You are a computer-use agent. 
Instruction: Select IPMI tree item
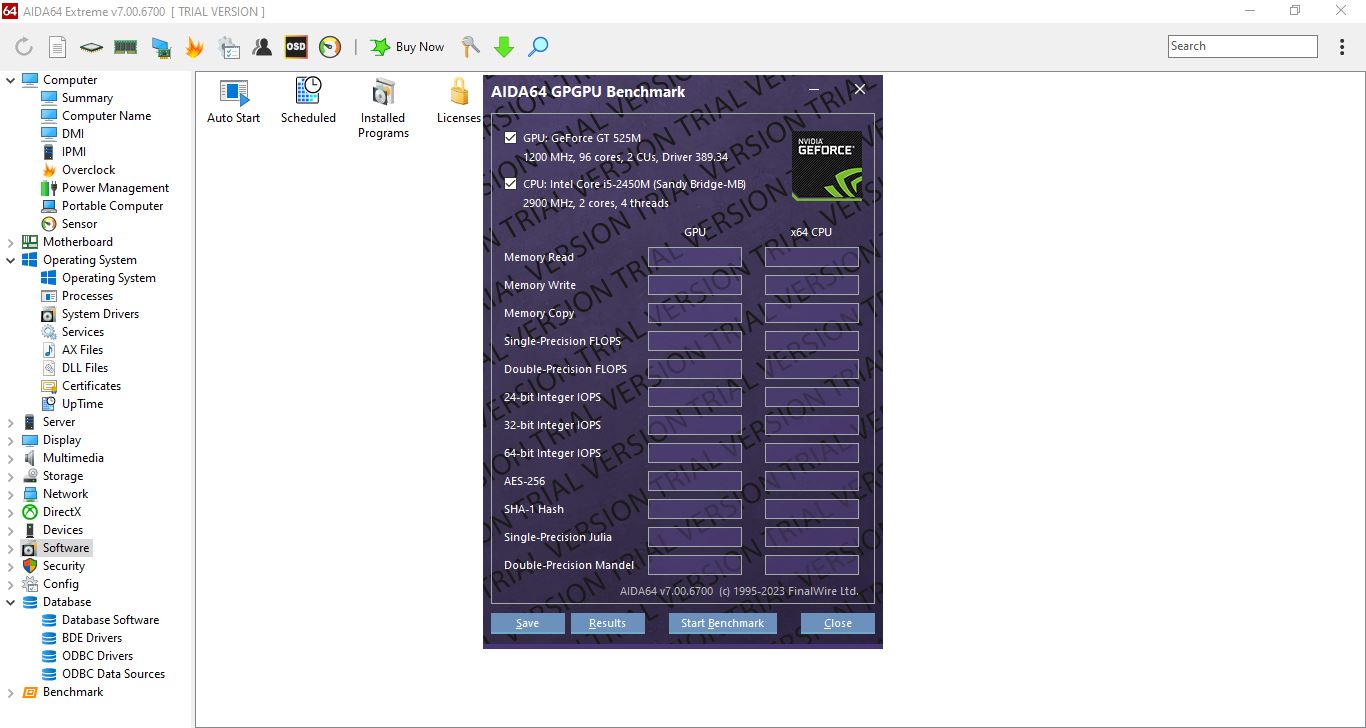coord(74,152)
